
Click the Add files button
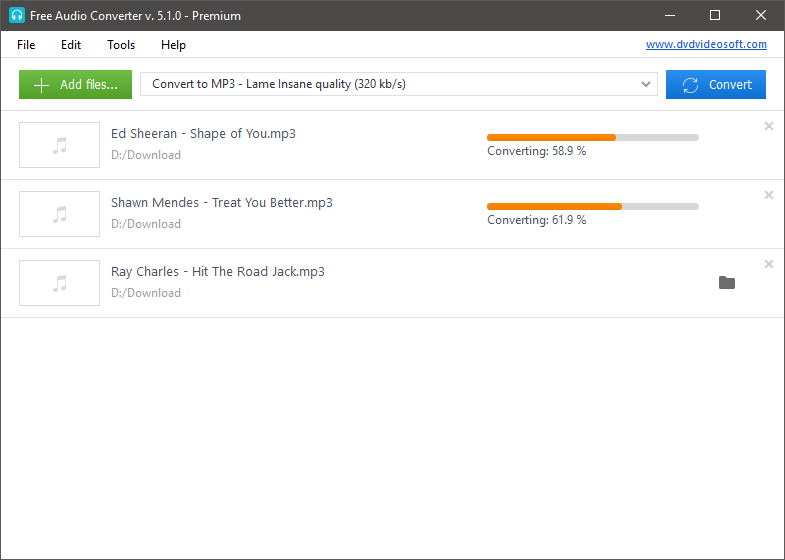pyautogui.click(x=76, y=85)
